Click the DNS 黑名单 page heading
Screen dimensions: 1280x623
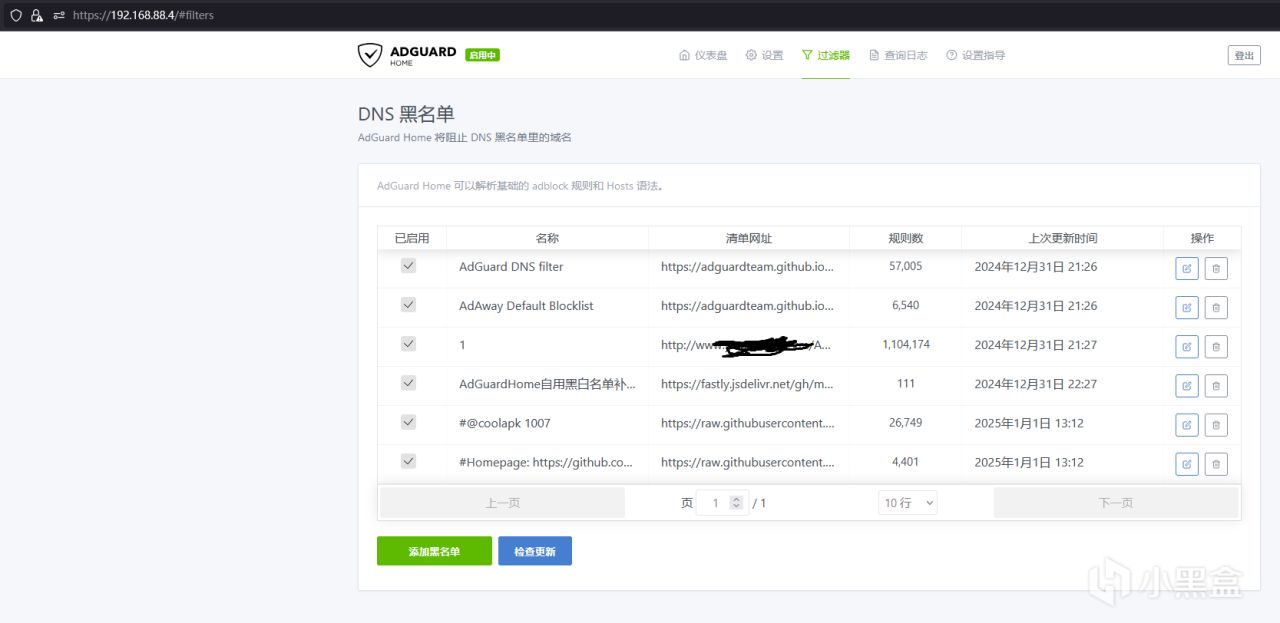tap(406, 114)
